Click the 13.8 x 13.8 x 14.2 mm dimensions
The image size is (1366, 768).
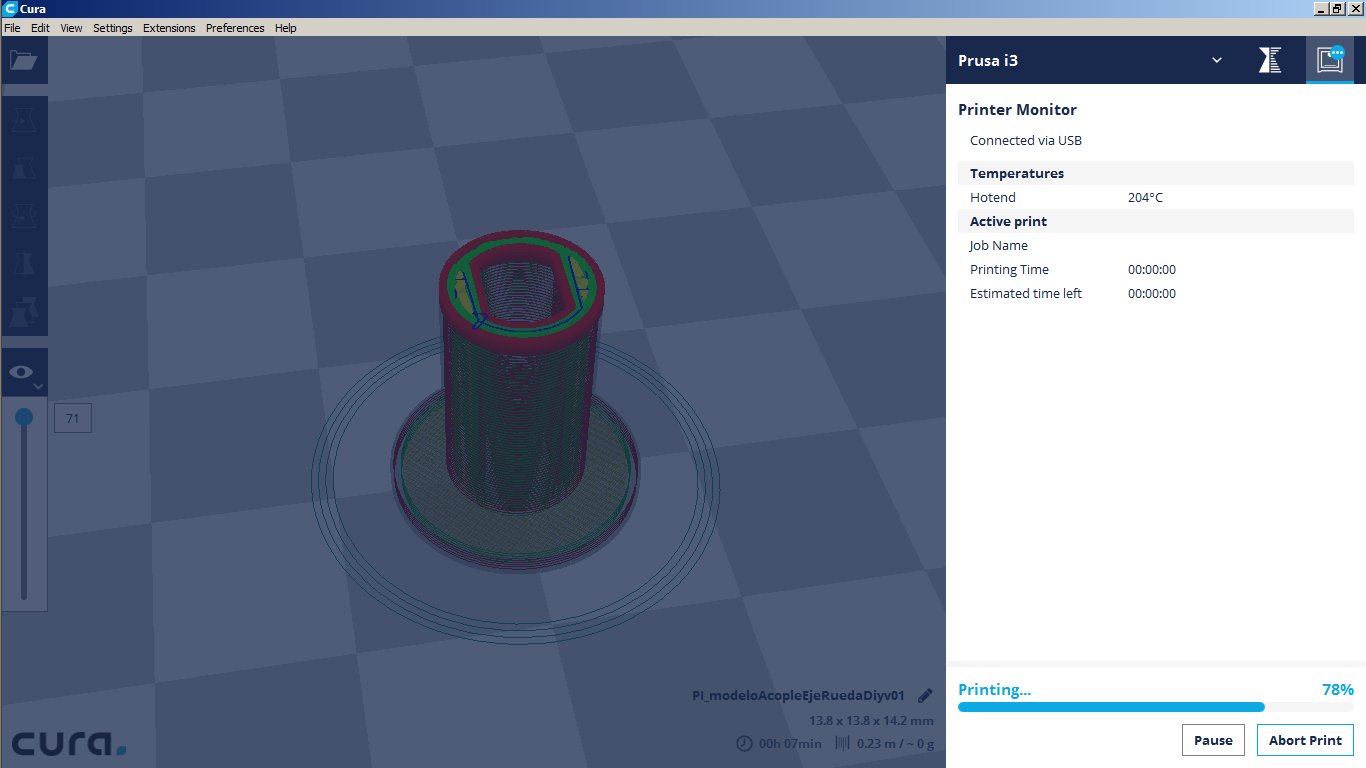(x=871, y=720)
